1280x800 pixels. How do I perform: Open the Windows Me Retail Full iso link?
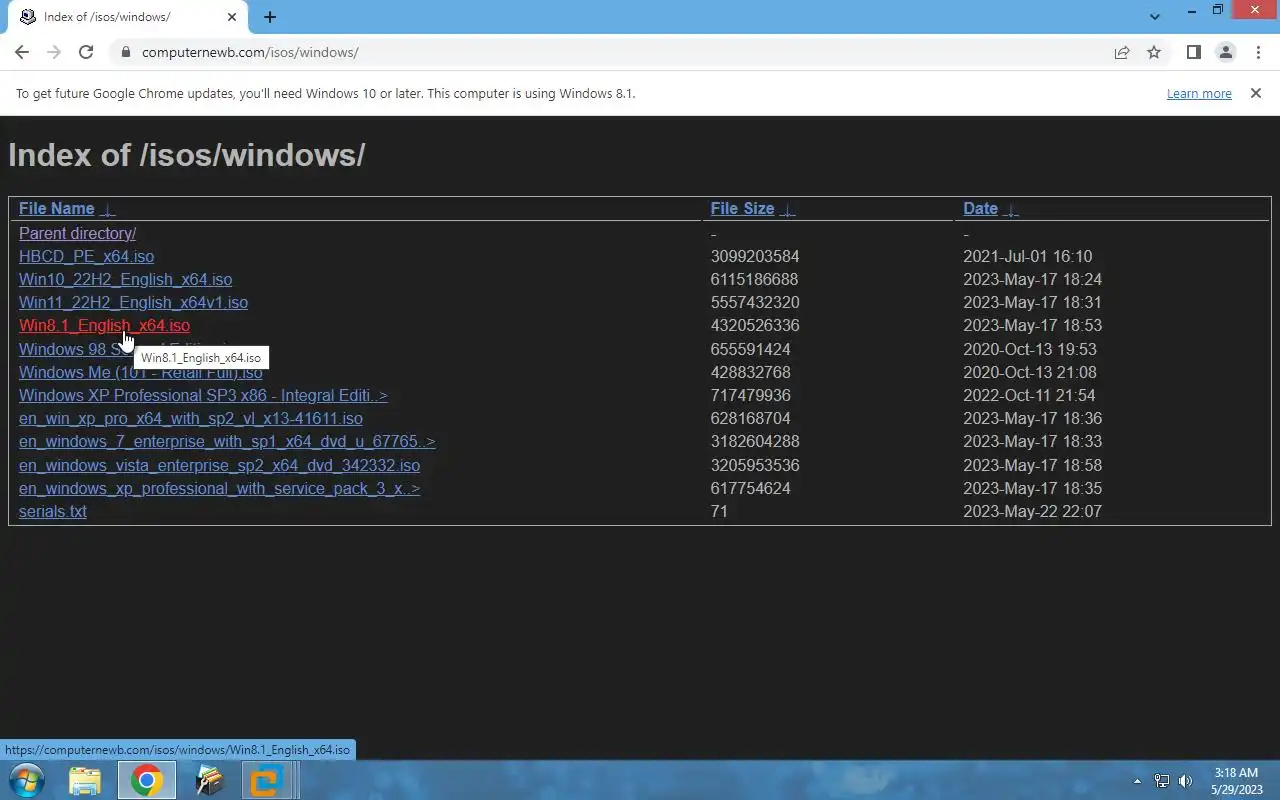click(140, 372)
